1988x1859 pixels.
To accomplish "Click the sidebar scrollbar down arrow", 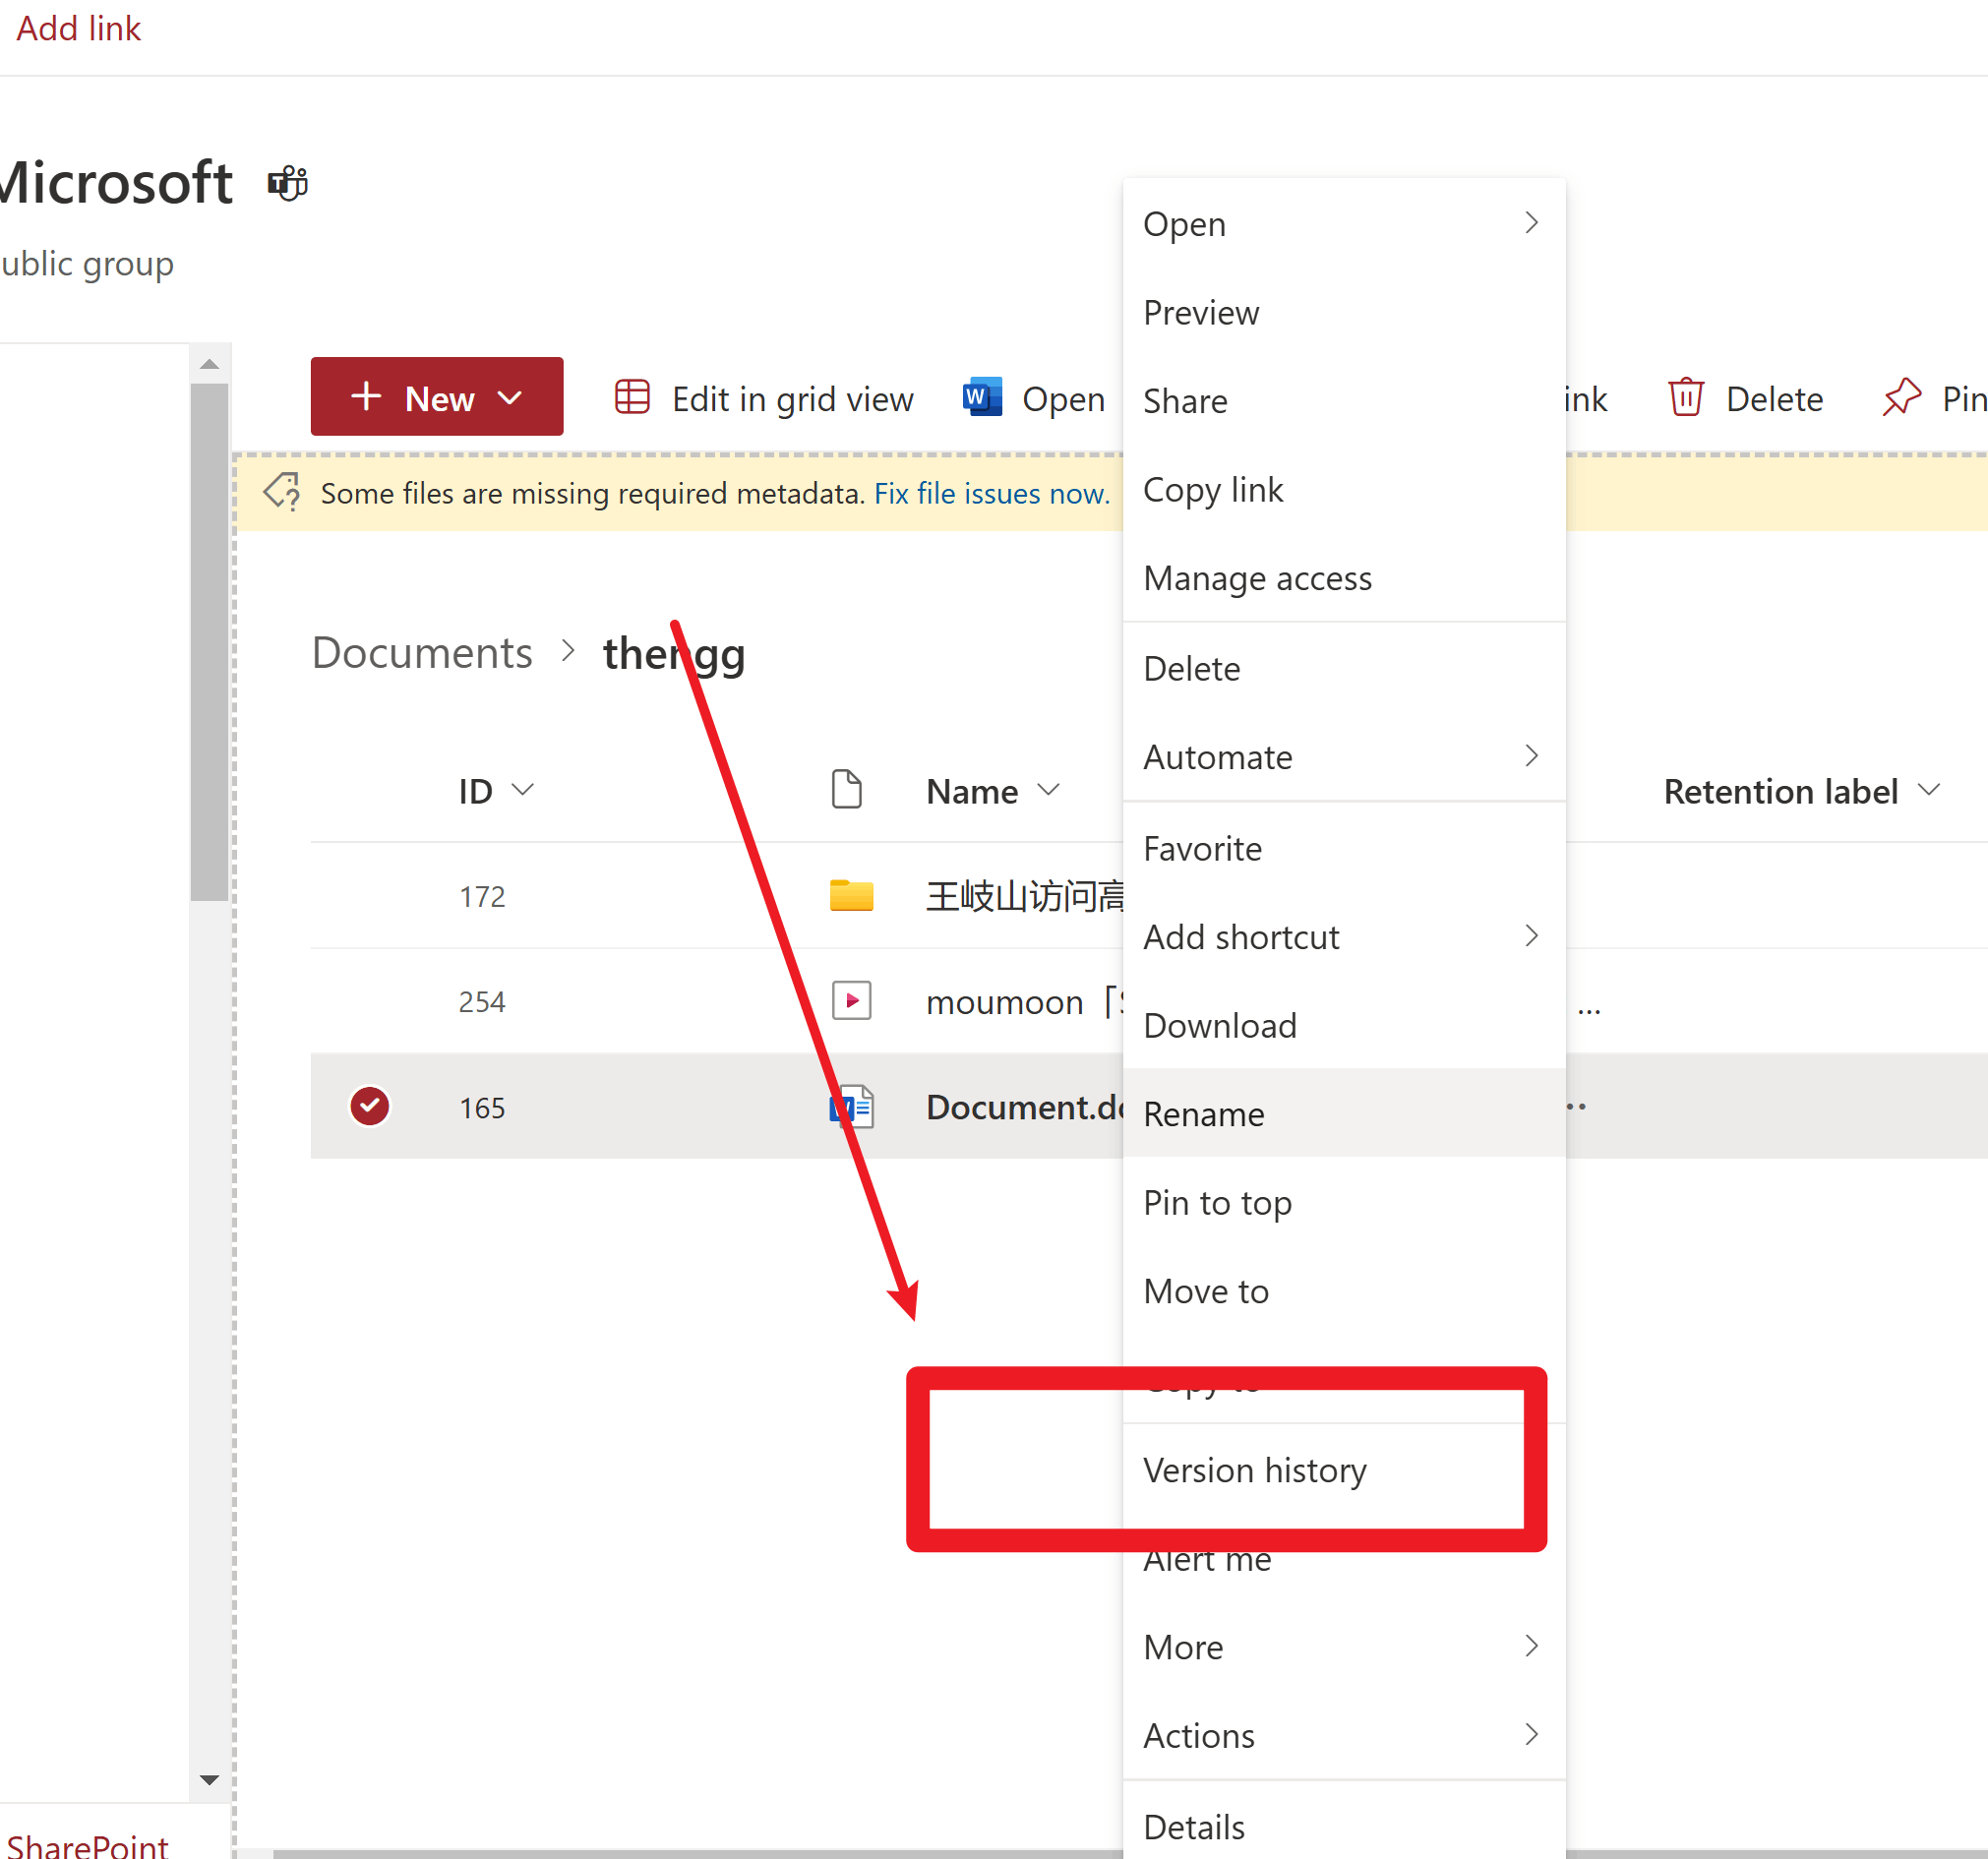I will [209, 1778].
